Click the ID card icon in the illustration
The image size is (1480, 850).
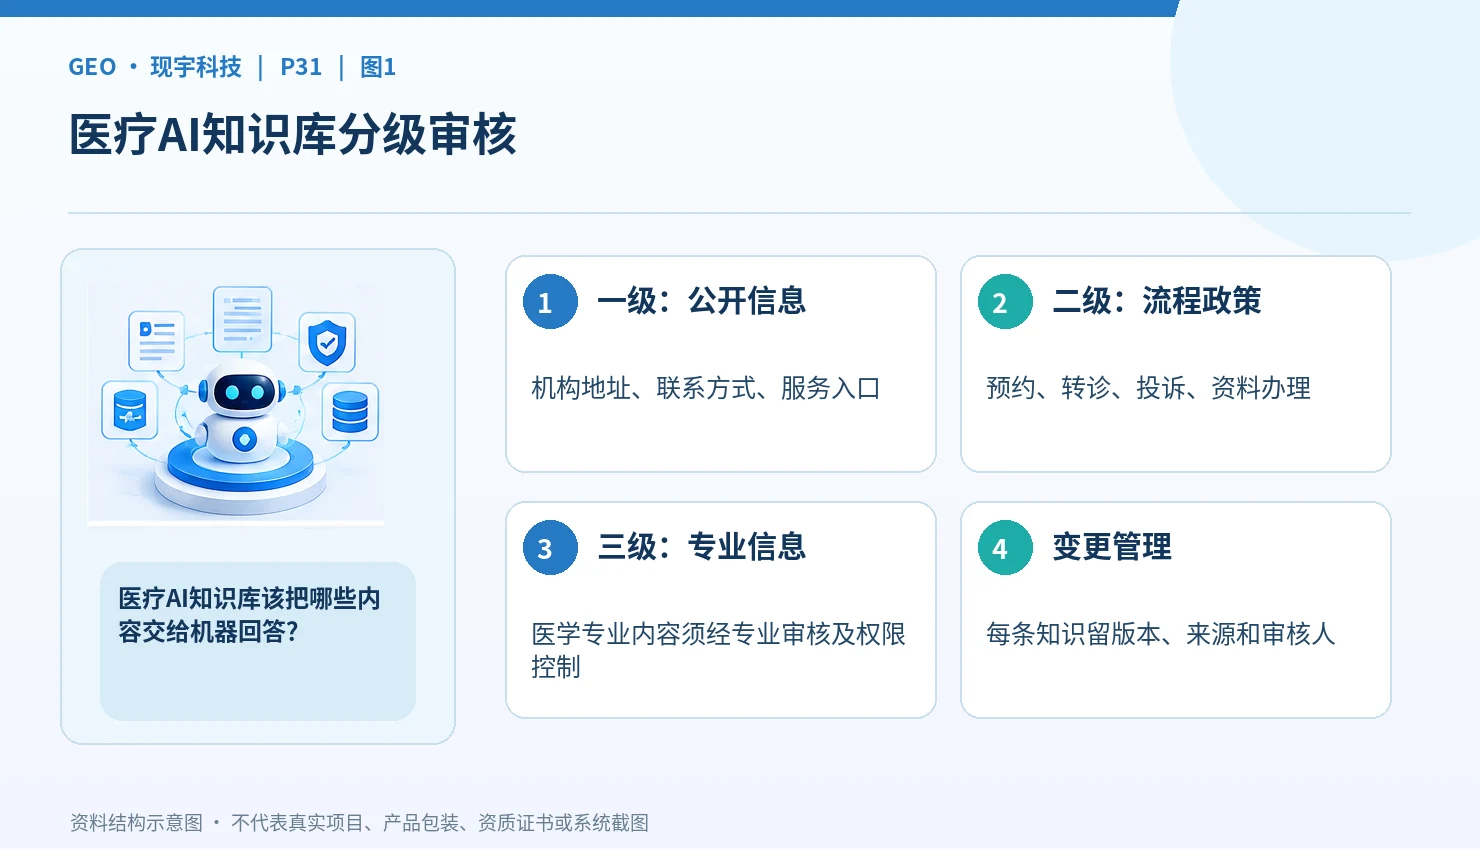point(157,340)
